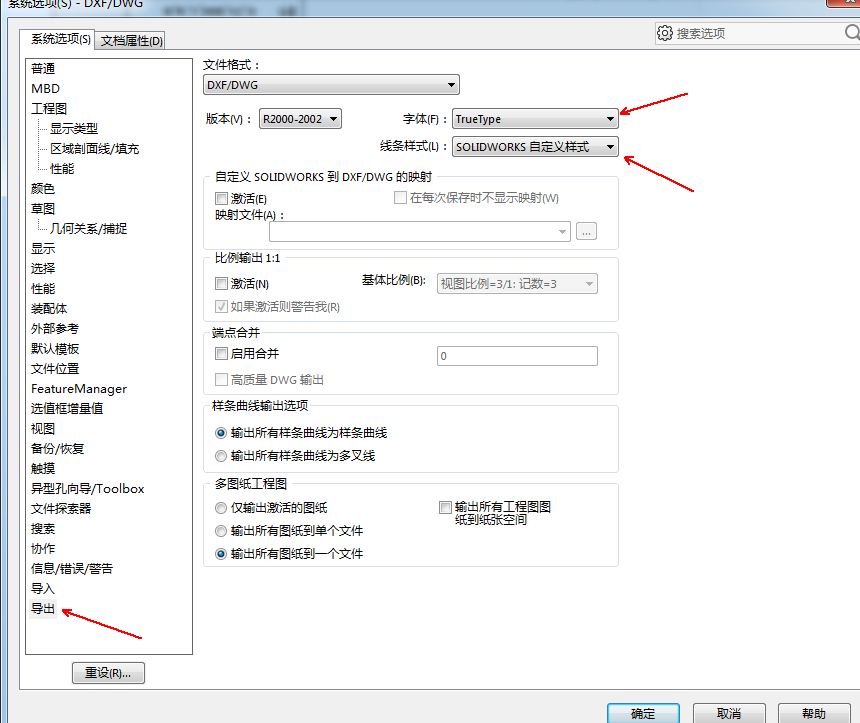Image resolution: width=860 pixels, height=723 pixels.
Task: Select 视图 in options list
Action: [43, 429]
